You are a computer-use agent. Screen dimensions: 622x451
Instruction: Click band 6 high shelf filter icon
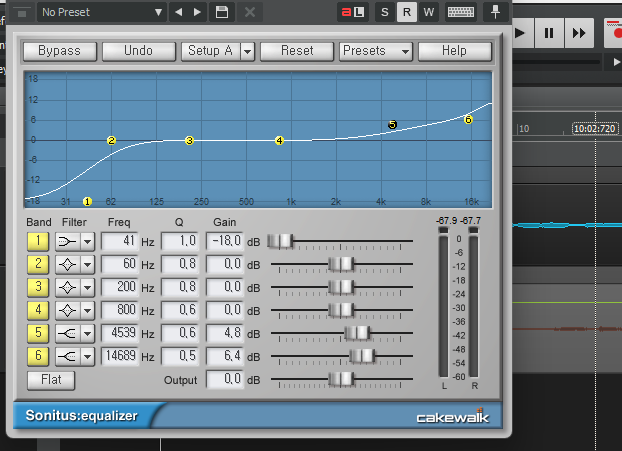(67, 356)
